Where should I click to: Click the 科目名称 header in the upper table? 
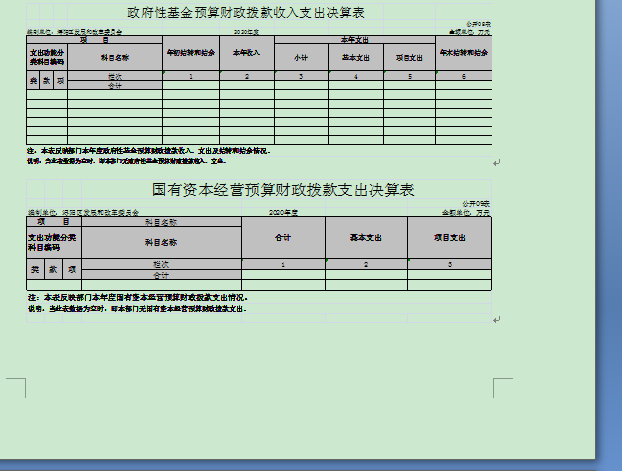coord(114,58)
